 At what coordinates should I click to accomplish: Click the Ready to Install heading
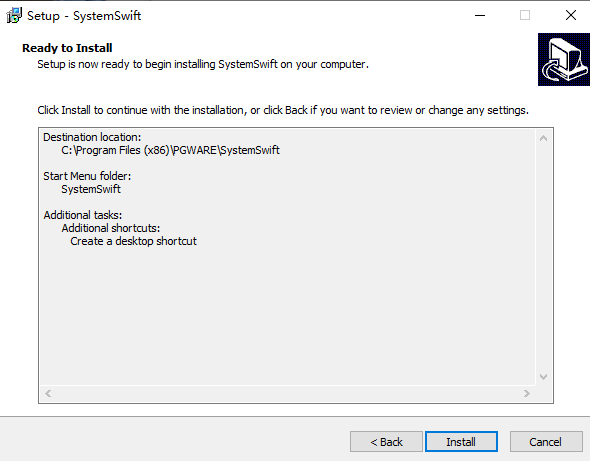point(67,48)
